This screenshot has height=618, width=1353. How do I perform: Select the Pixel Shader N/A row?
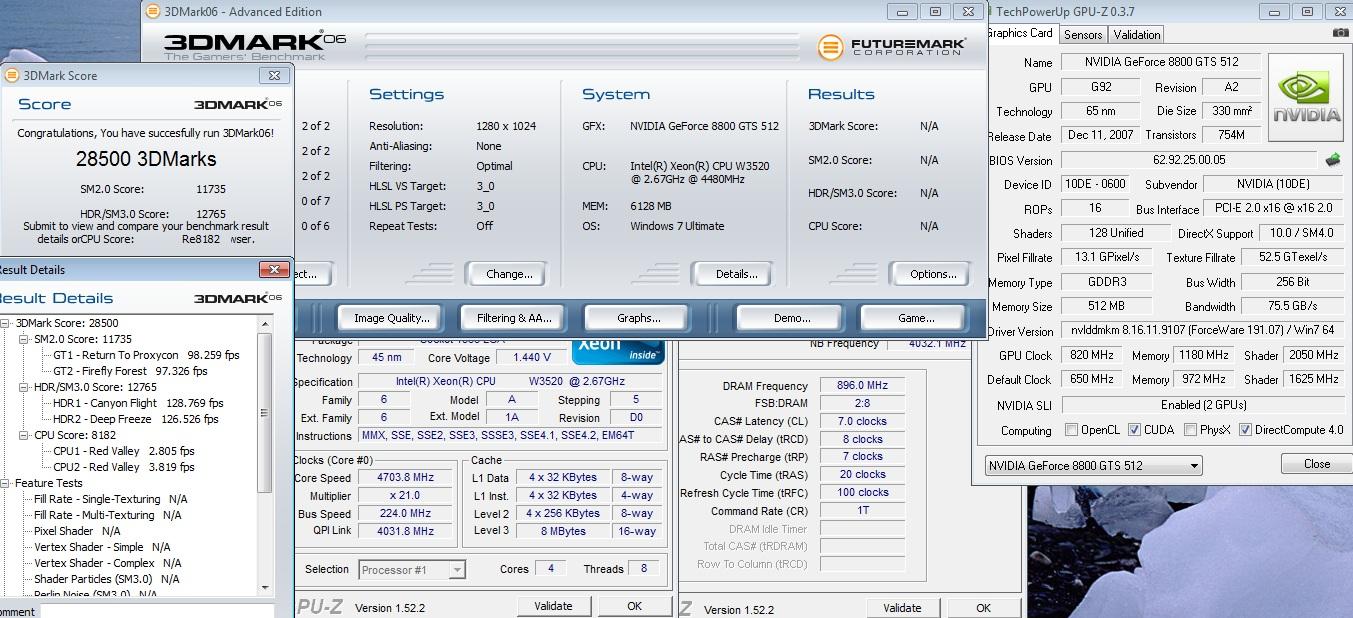(77, 531)
